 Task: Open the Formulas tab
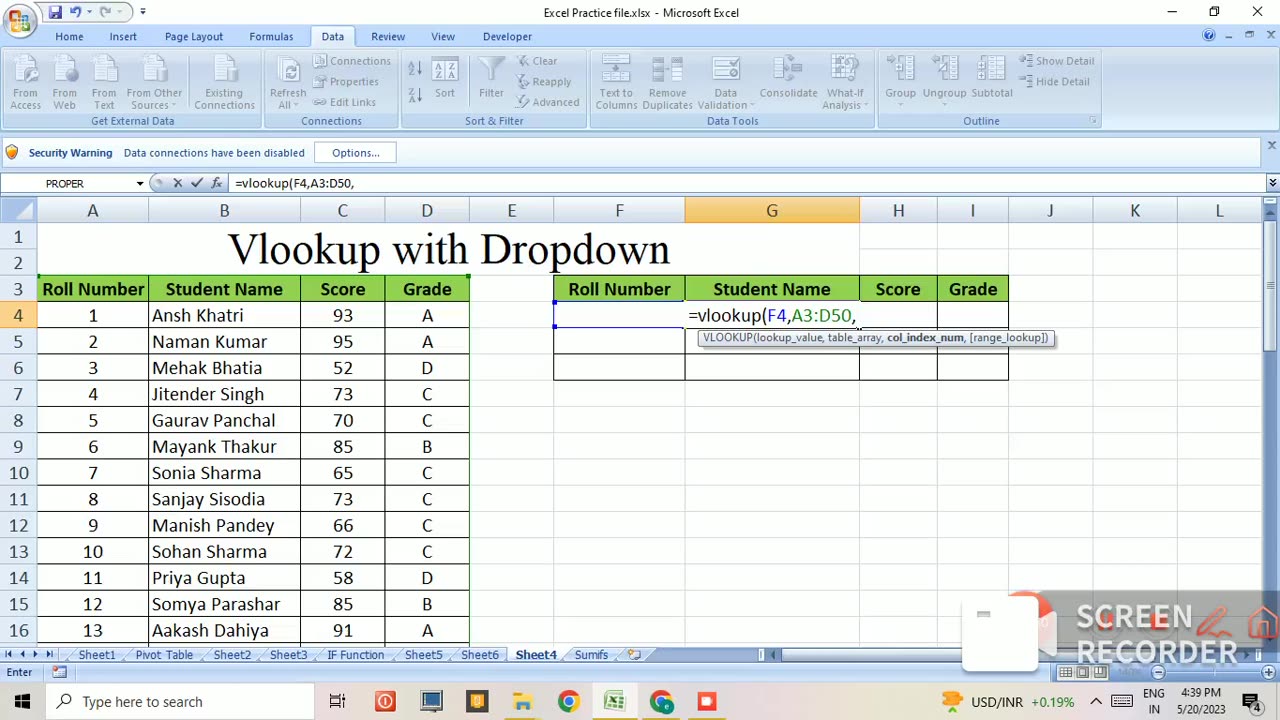pyautogui.click(x=271, y=37)
